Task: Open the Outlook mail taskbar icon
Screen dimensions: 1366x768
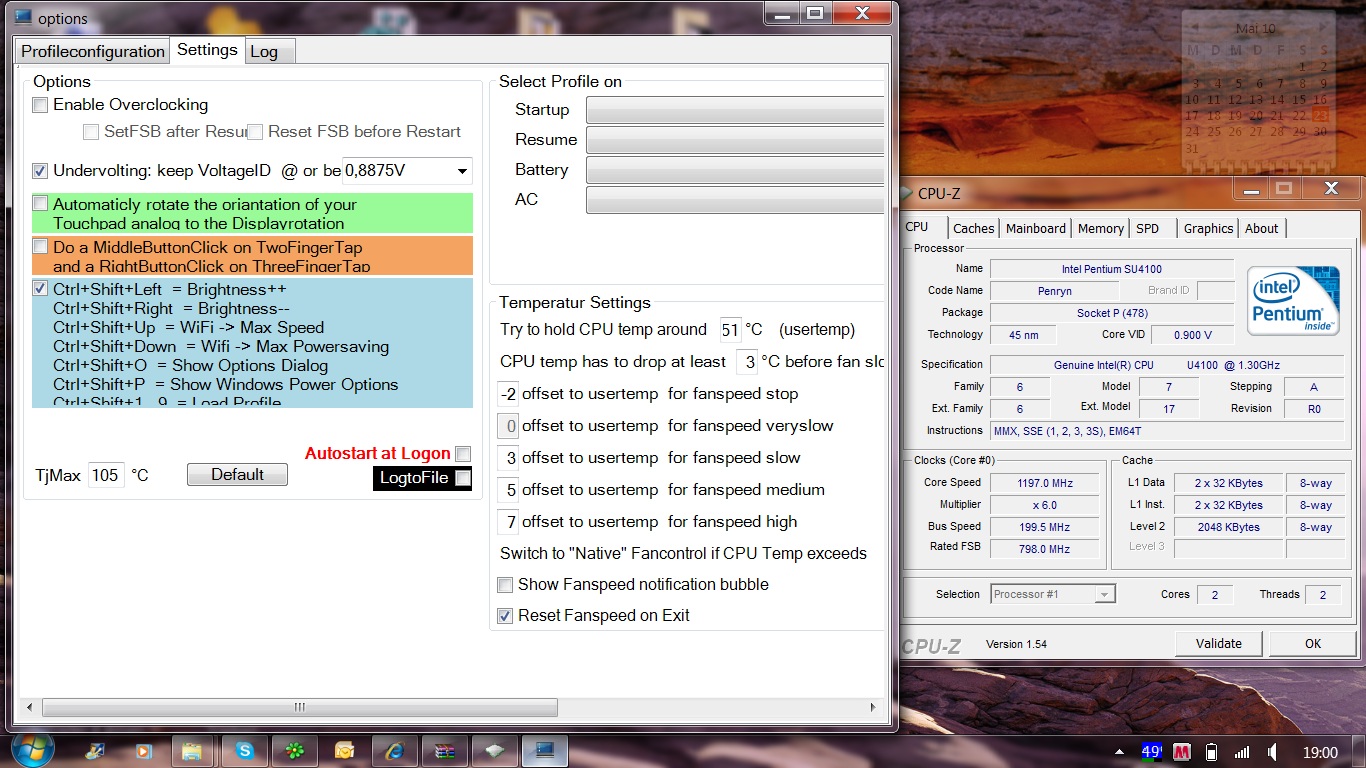Action: tap(344, 751)
